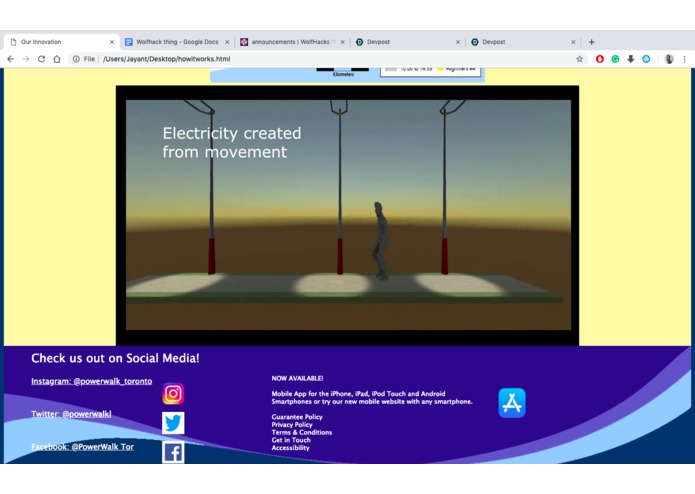This screenshot has width=695, height=494.
Task: Click the address bar URL howitworks.html
Action: 167,59
